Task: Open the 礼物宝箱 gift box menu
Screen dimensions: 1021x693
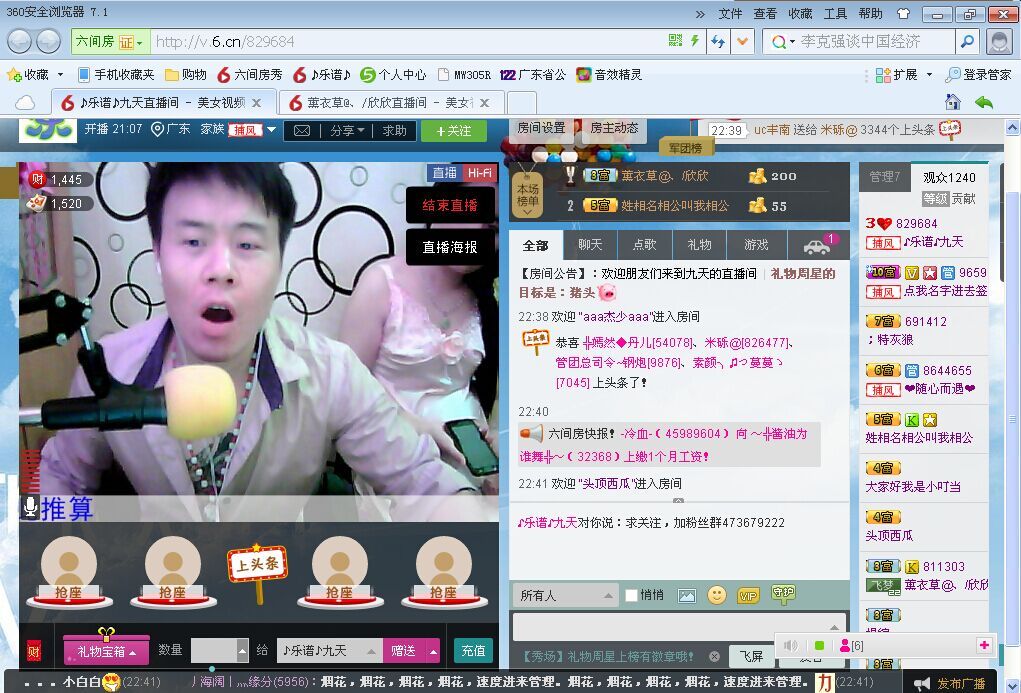Action: 106,651
